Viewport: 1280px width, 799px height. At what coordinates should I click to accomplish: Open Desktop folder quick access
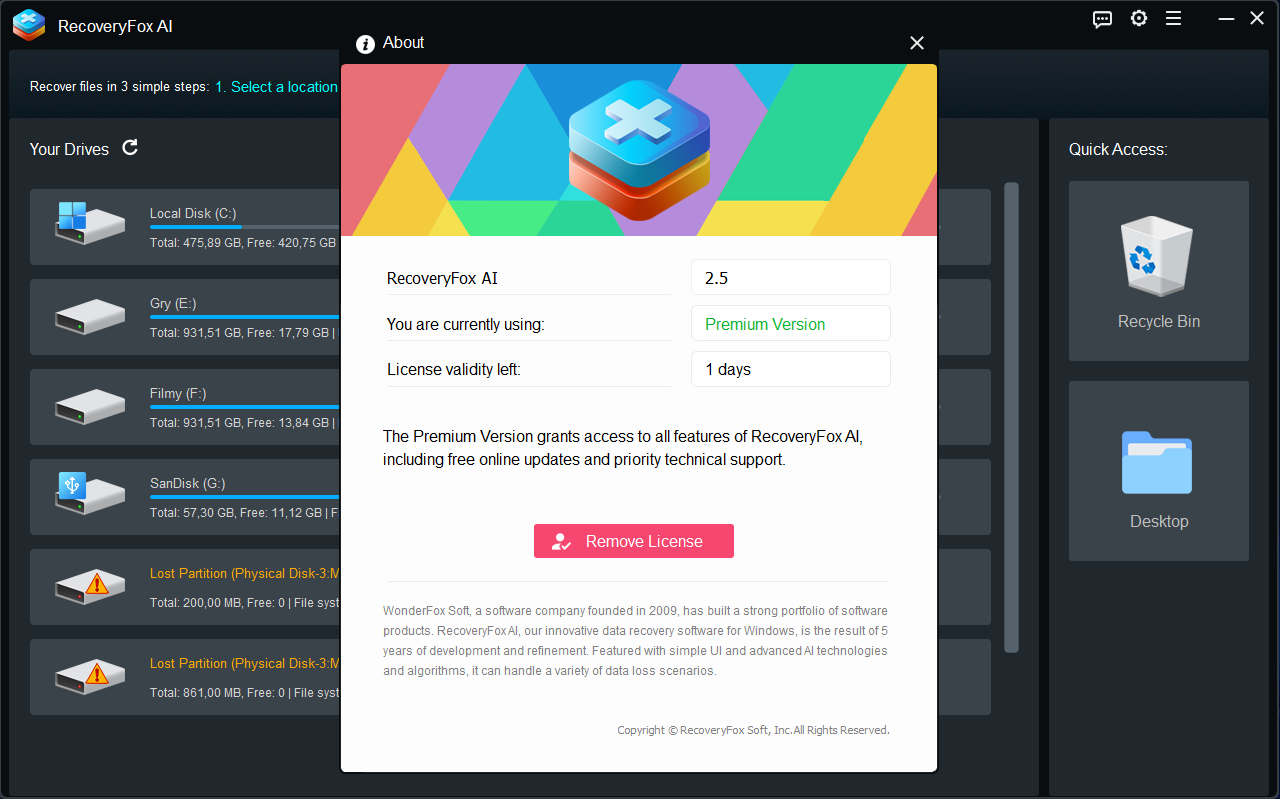click(1159, 471)
